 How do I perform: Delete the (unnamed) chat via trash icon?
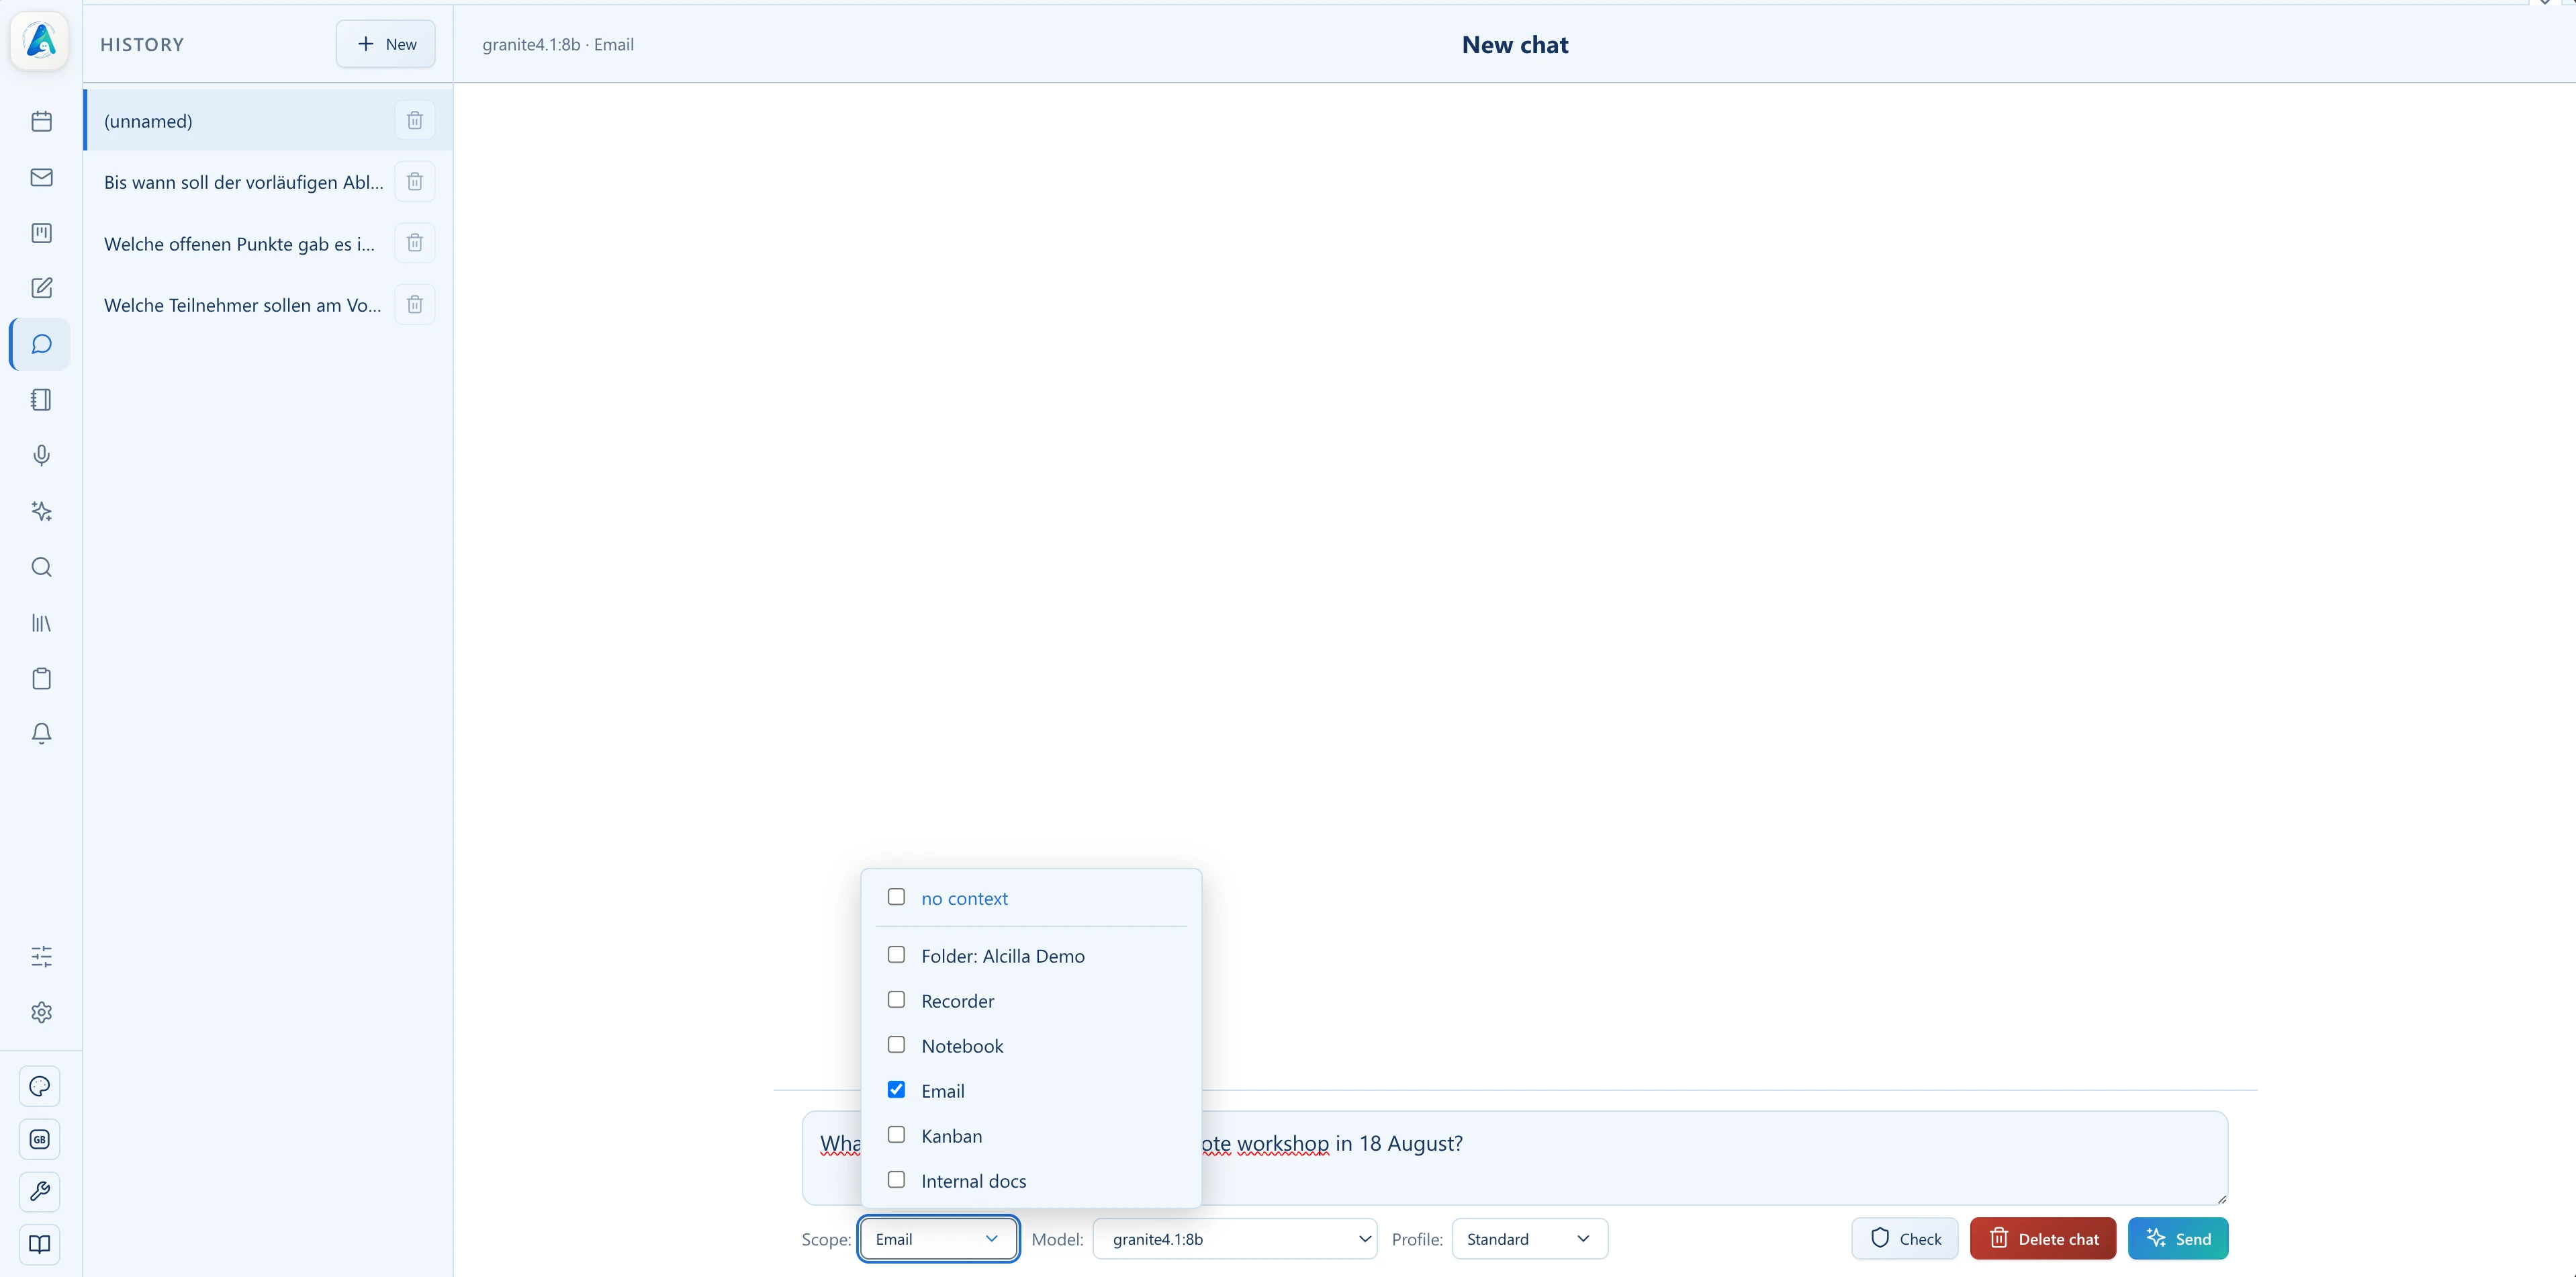tap(415, 120)
